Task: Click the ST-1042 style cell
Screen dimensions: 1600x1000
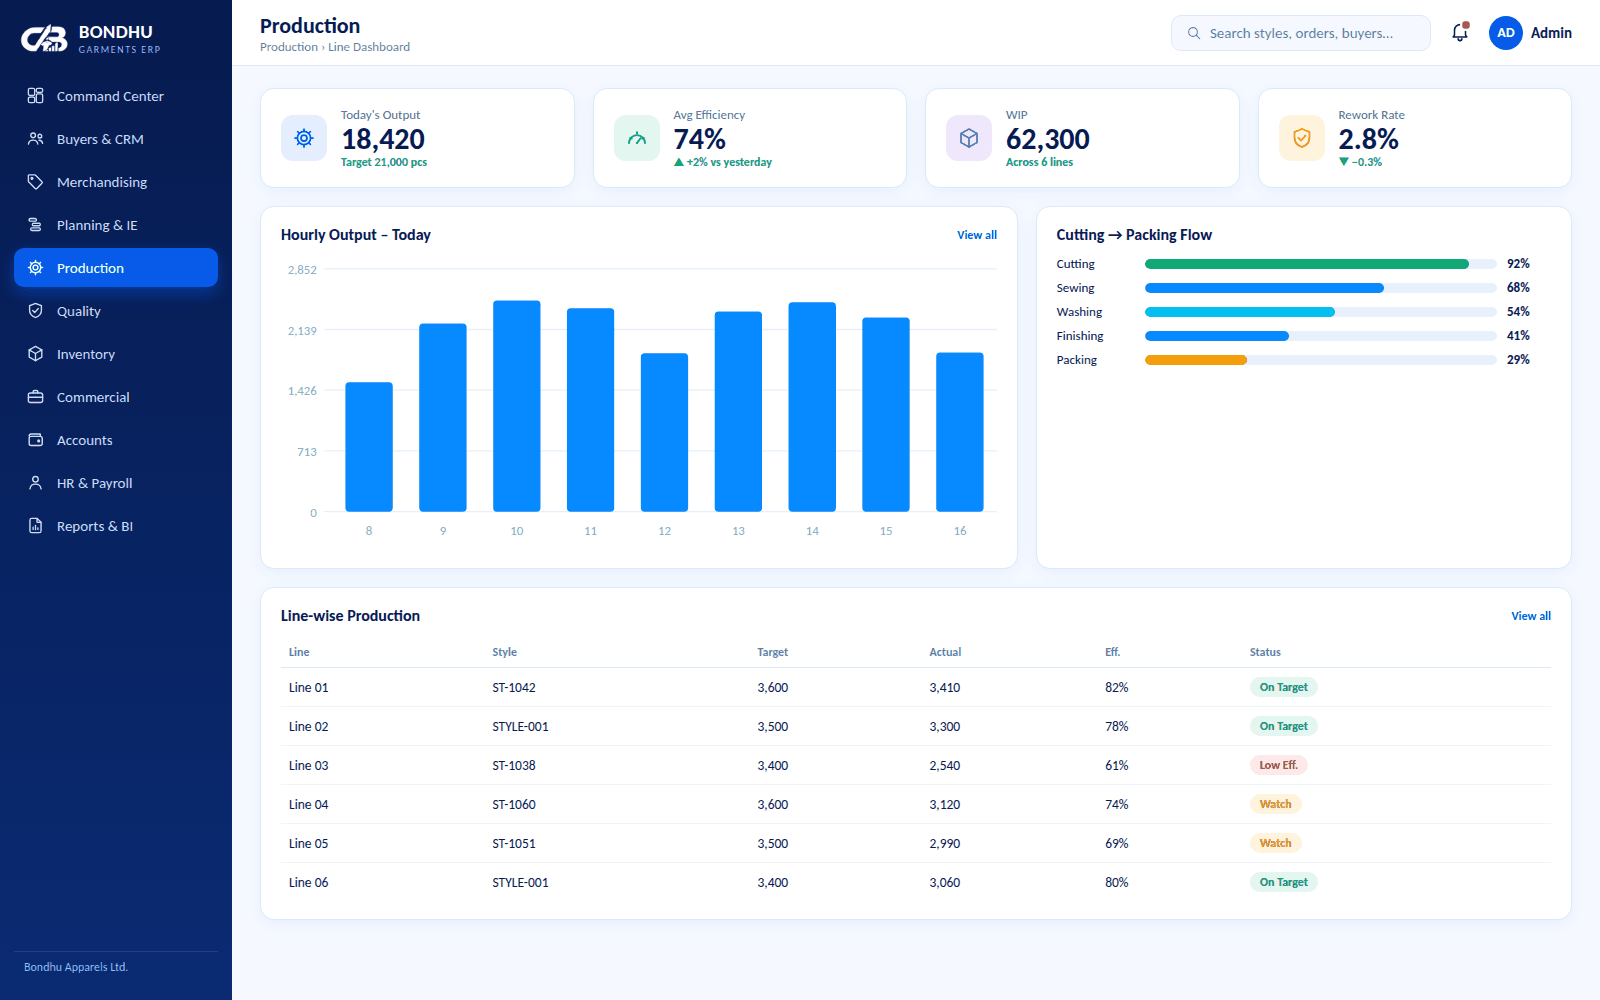Action: 514,688
